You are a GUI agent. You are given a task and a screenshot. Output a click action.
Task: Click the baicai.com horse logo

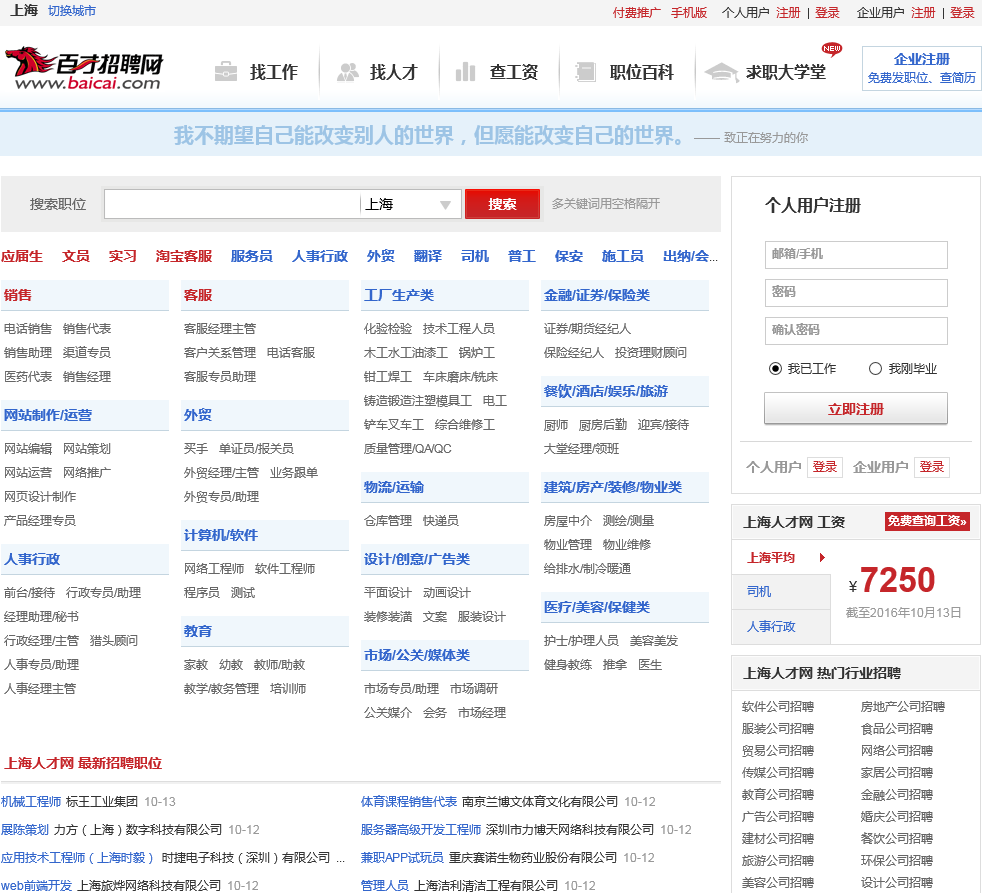tap(85, 69)
